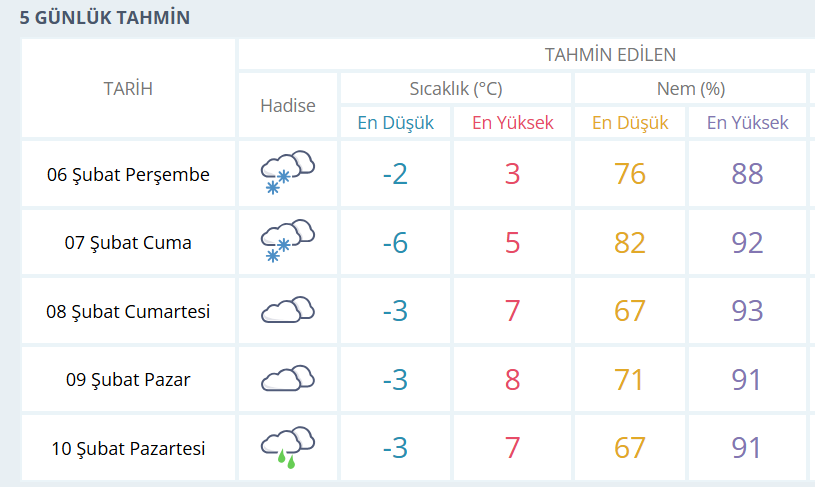Click the Nem (%) header
Screen dimensions: 815x487
[x=691, y=89]
